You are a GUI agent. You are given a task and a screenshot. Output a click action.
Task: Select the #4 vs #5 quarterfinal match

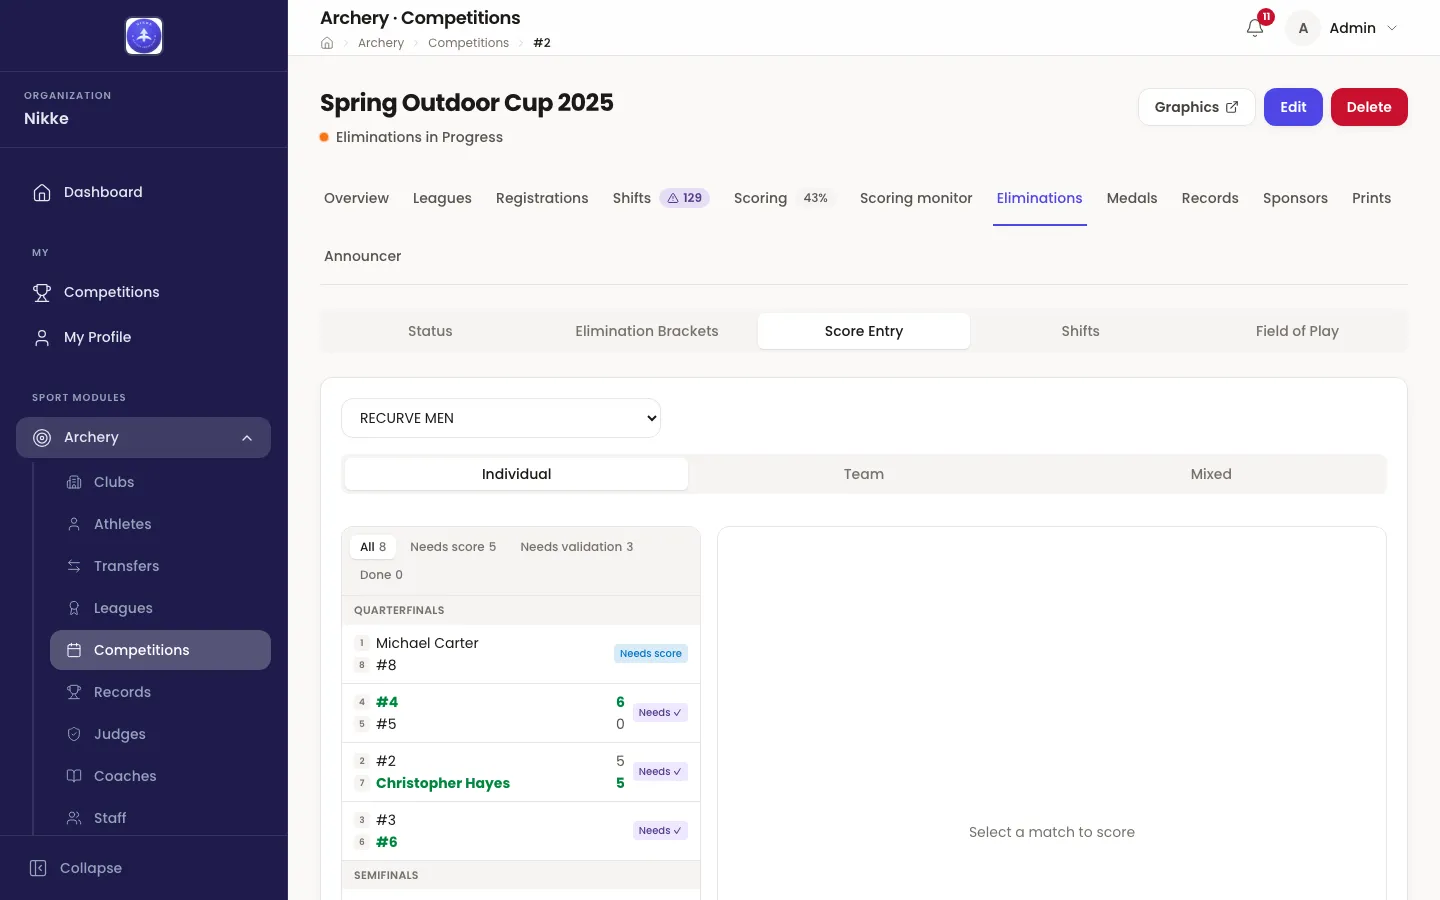click(521, 713)
